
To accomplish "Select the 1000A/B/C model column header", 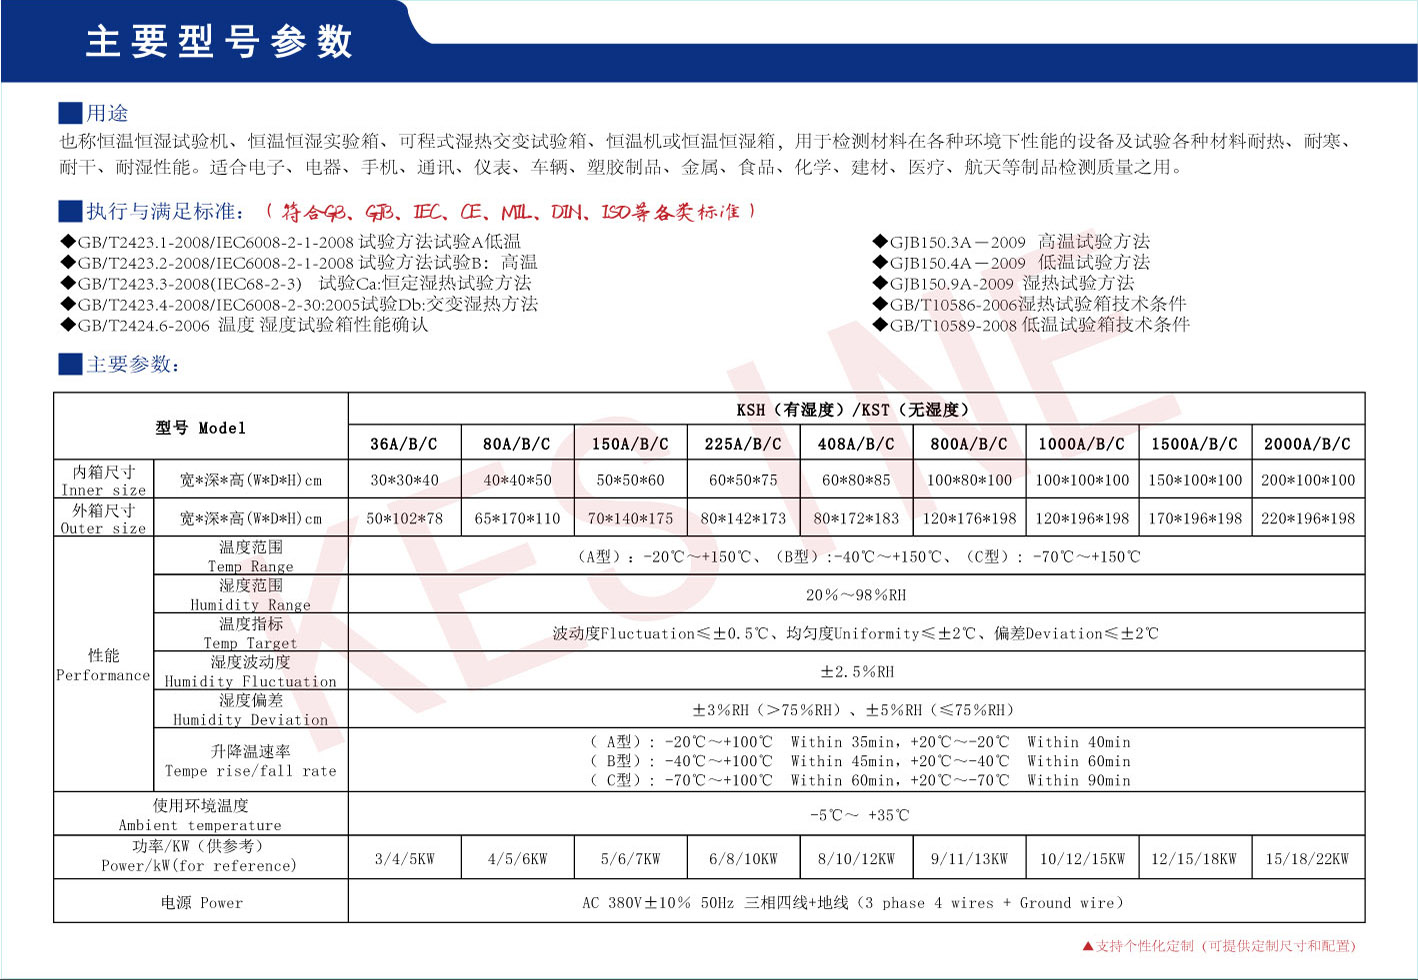I will pyautogui.click(x=1082, y=444).
